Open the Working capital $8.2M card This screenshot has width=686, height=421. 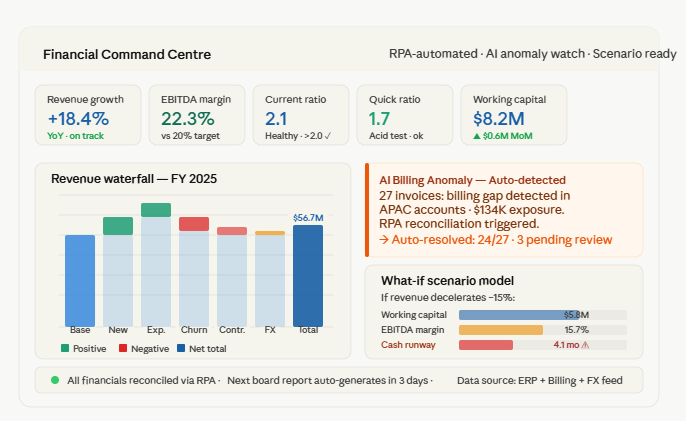click(x=514, y=115)
